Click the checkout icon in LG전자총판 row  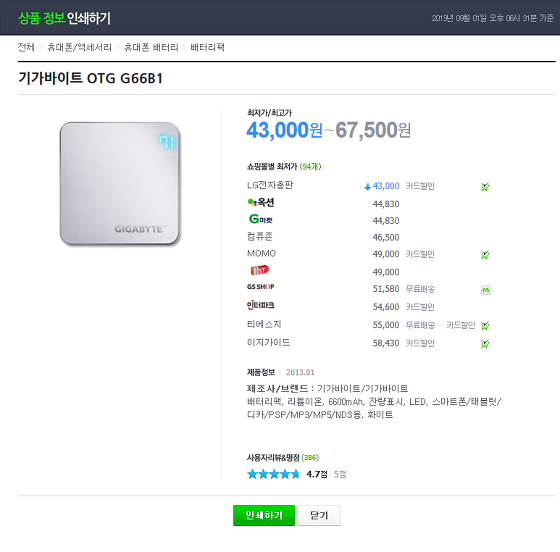click(x=485, y=186)
